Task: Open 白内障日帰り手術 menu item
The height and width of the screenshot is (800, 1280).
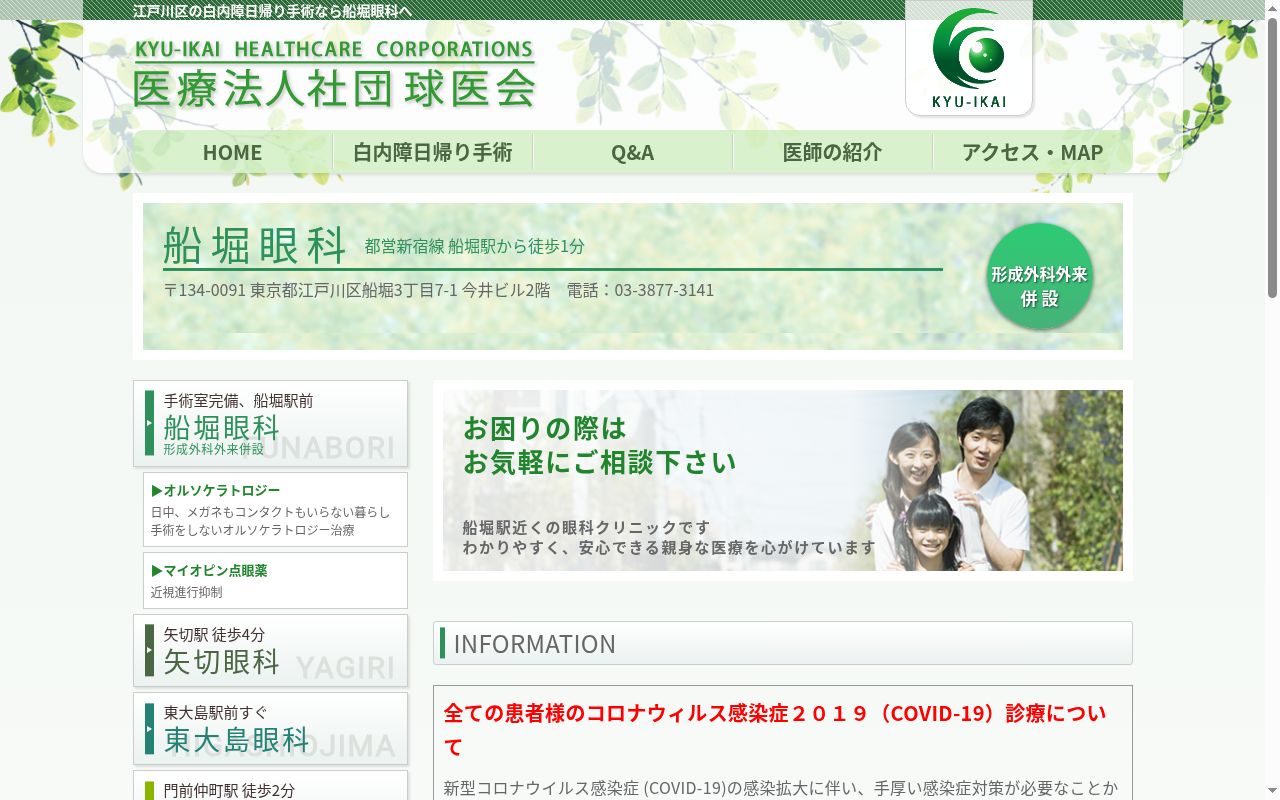Action: click(432, 152)
